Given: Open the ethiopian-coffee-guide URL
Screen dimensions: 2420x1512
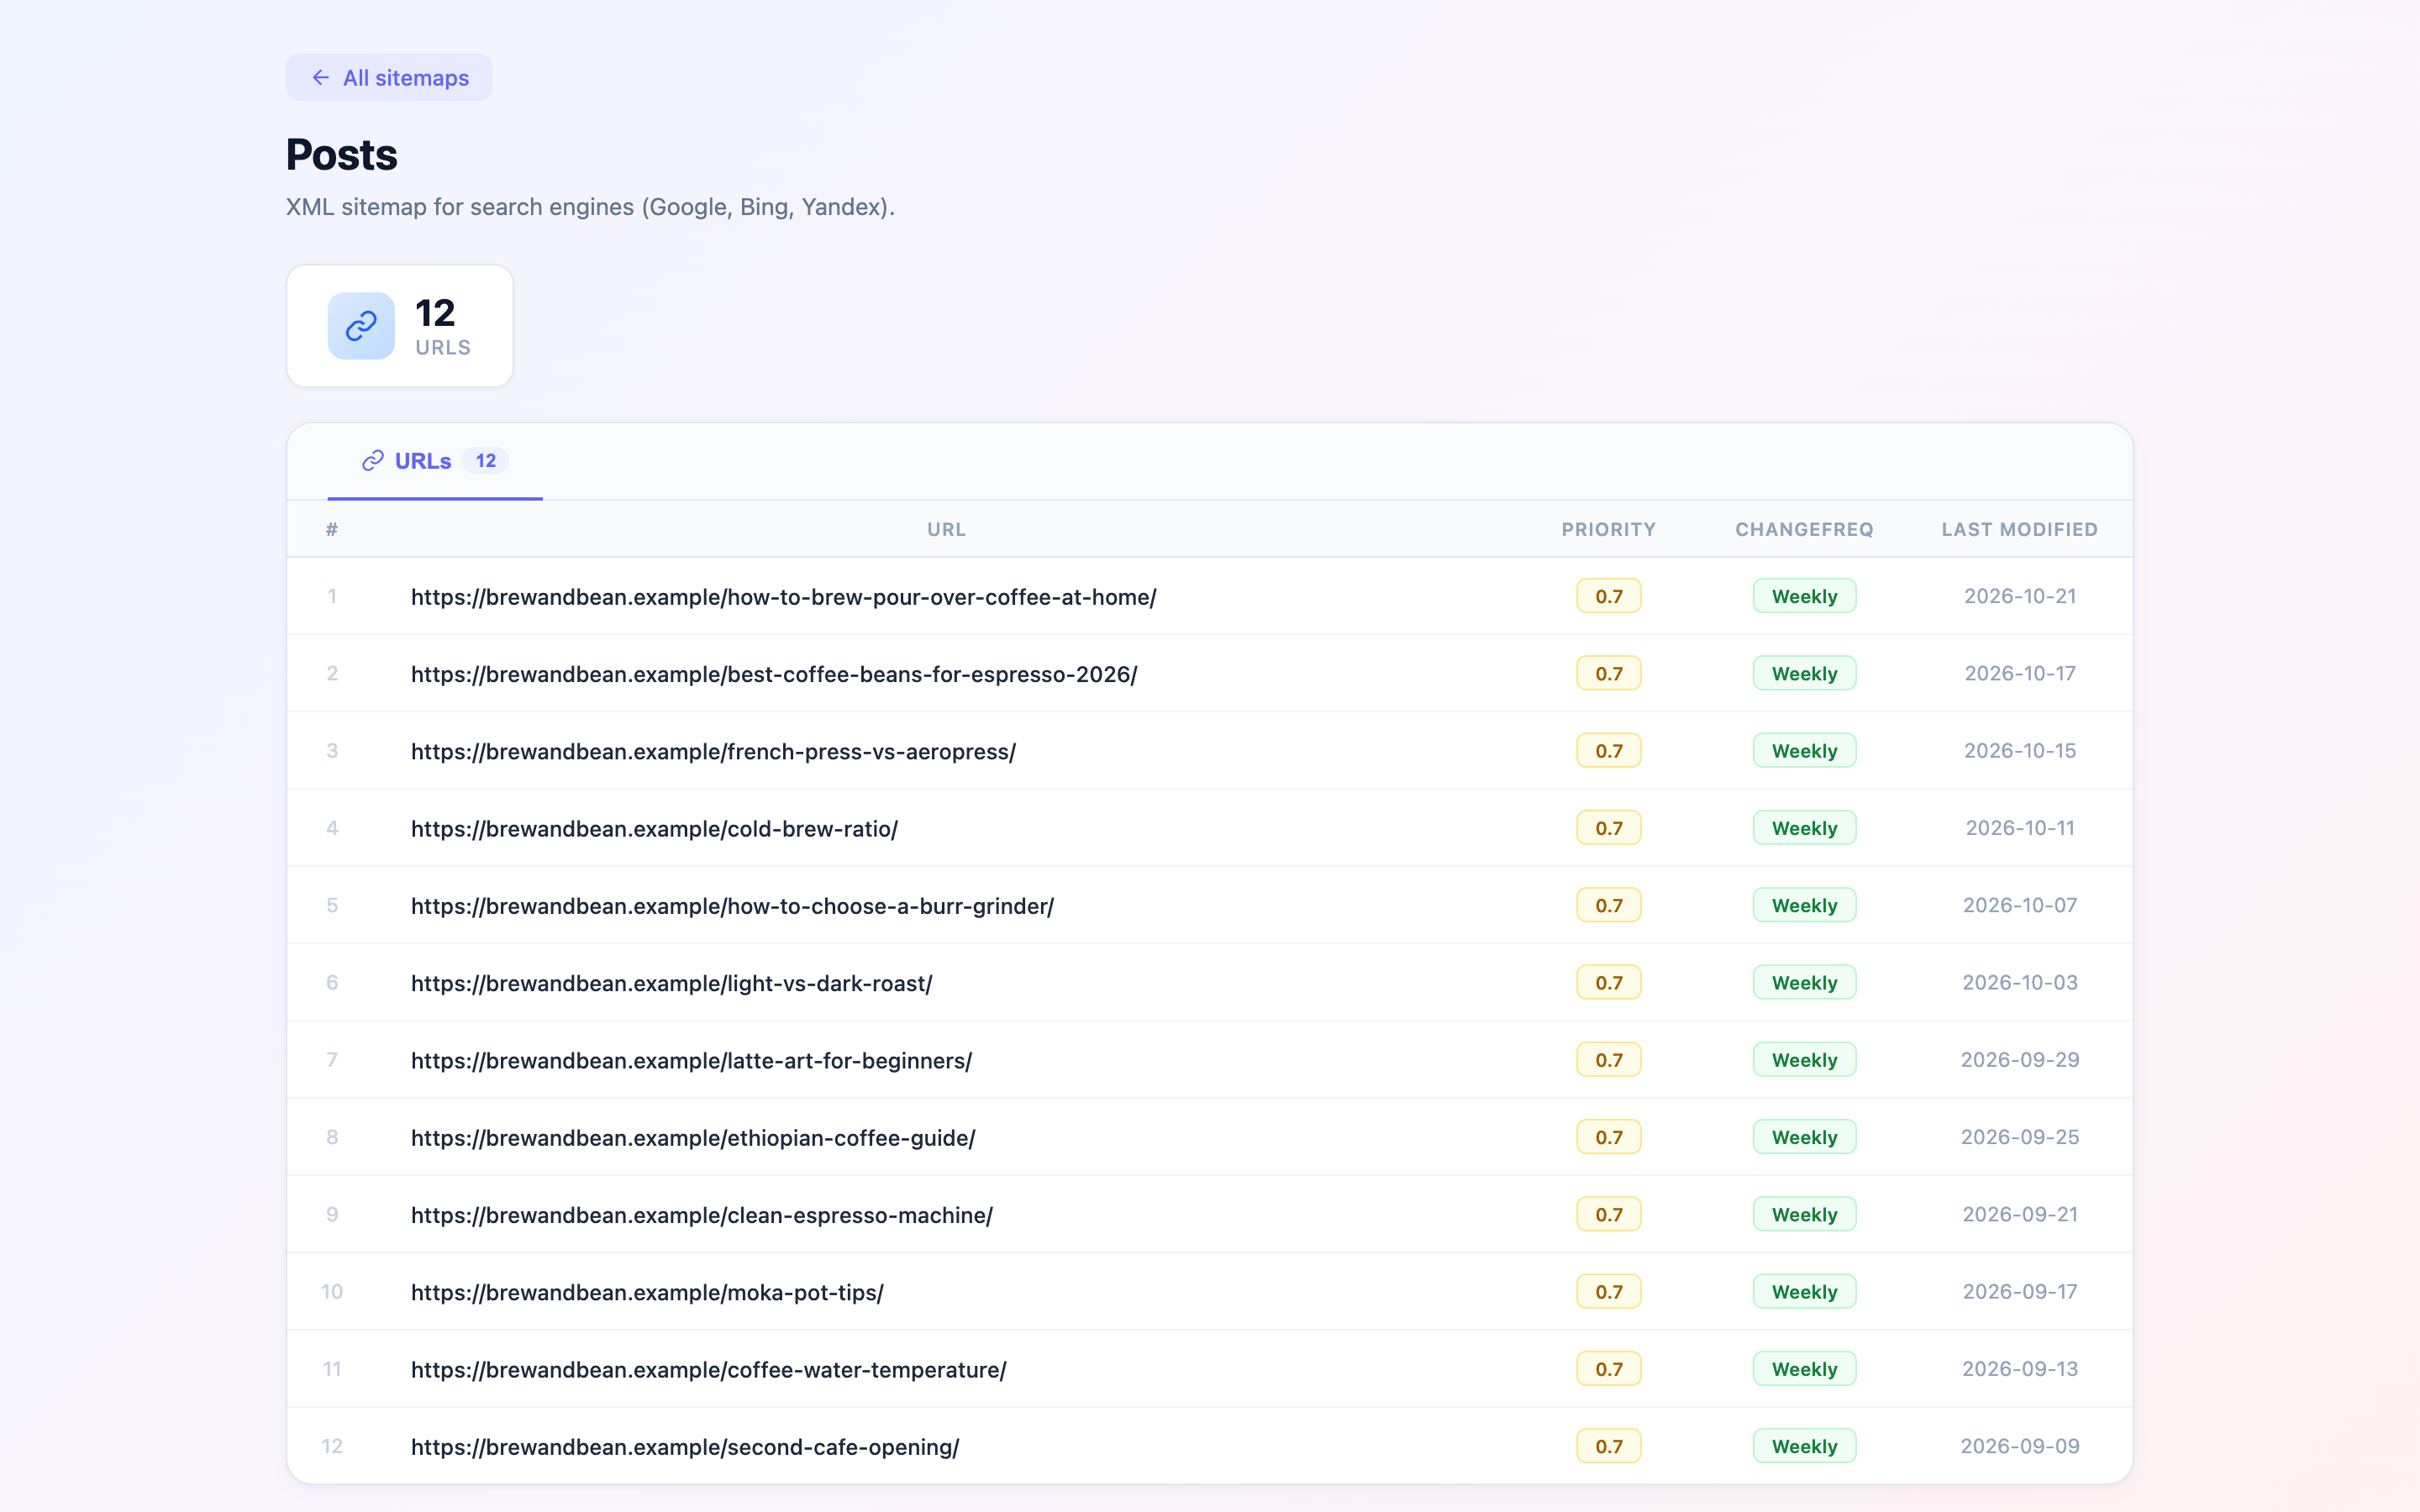Looking at the screenshot, I should 693,1138.
